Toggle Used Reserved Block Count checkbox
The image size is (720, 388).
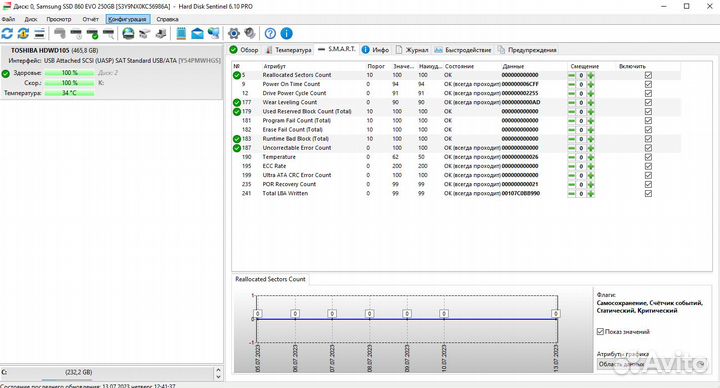coord(648,112)
